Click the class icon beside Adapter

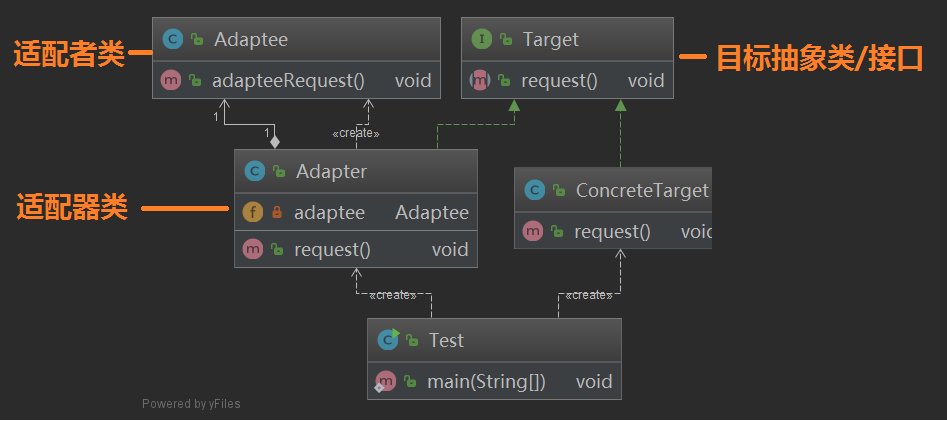point(254,171)
